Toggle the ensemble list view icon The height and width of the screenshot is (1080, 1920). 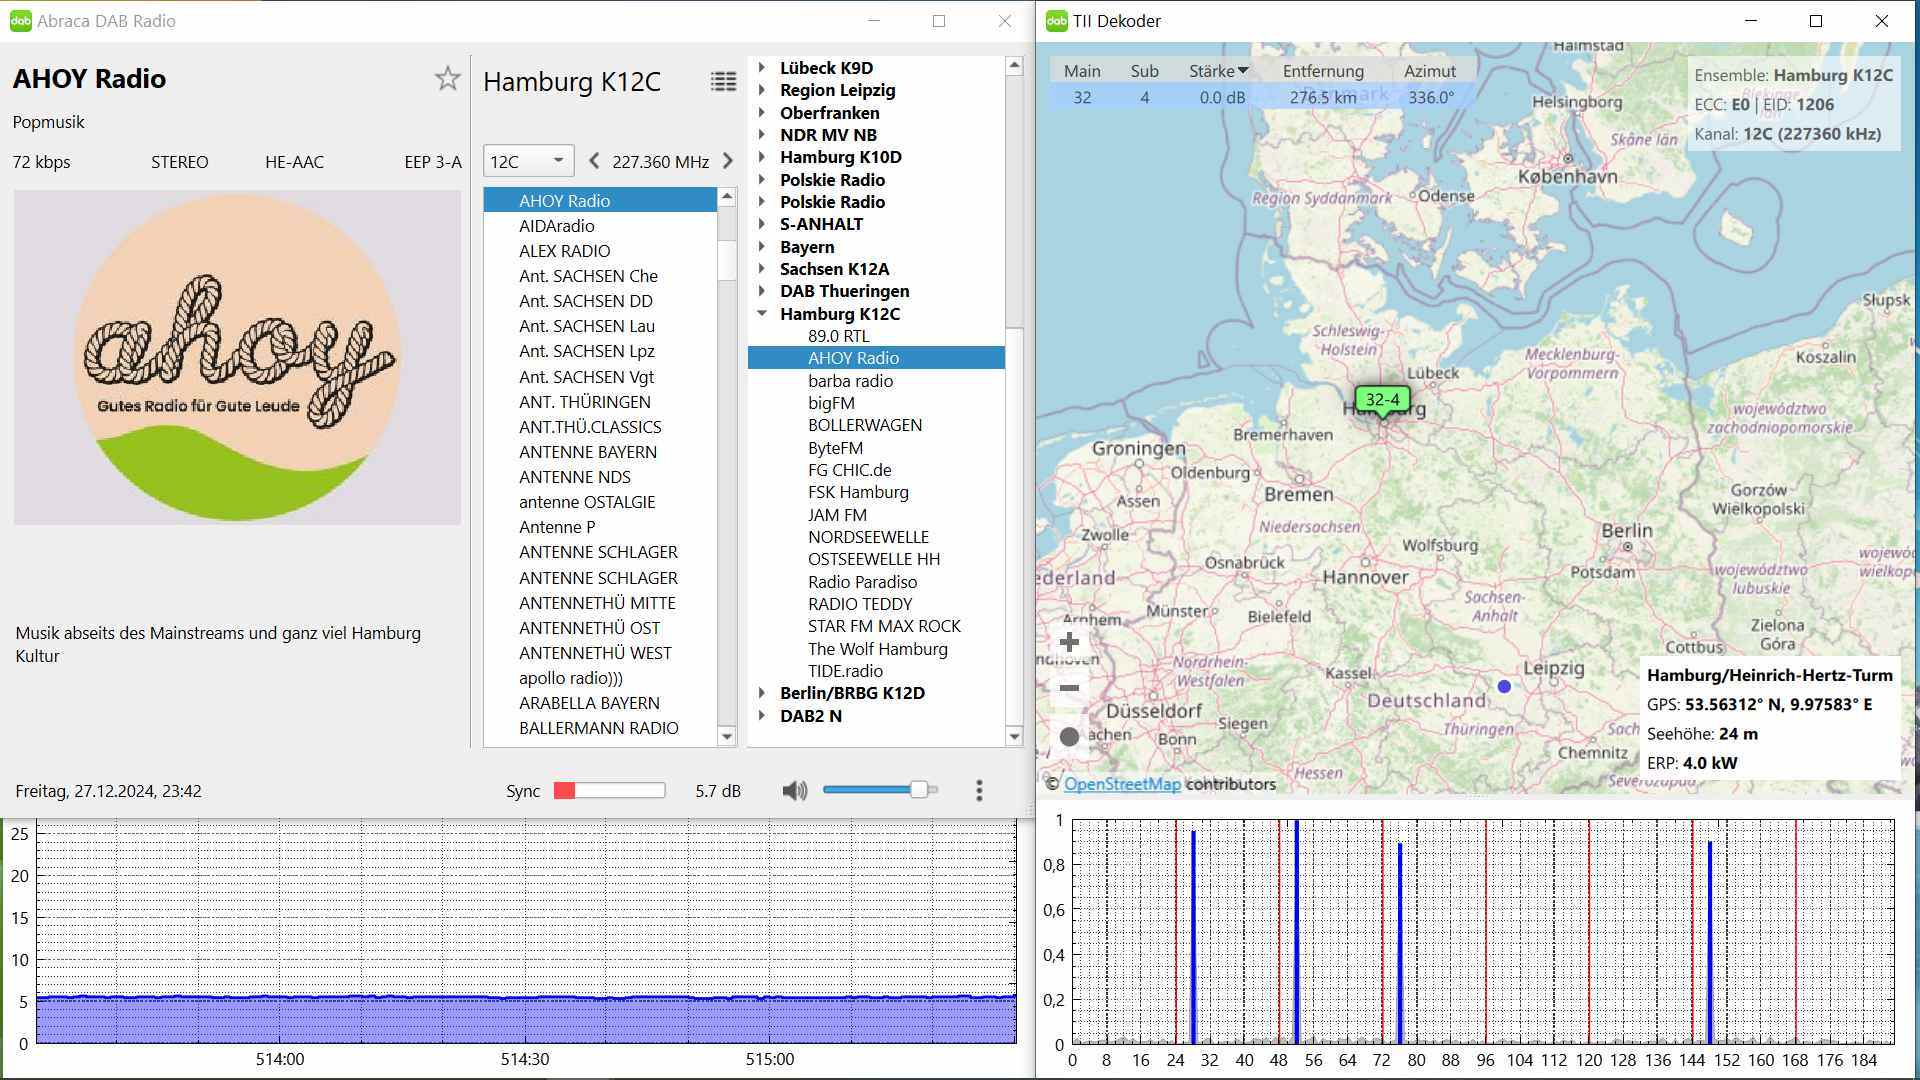723,82
